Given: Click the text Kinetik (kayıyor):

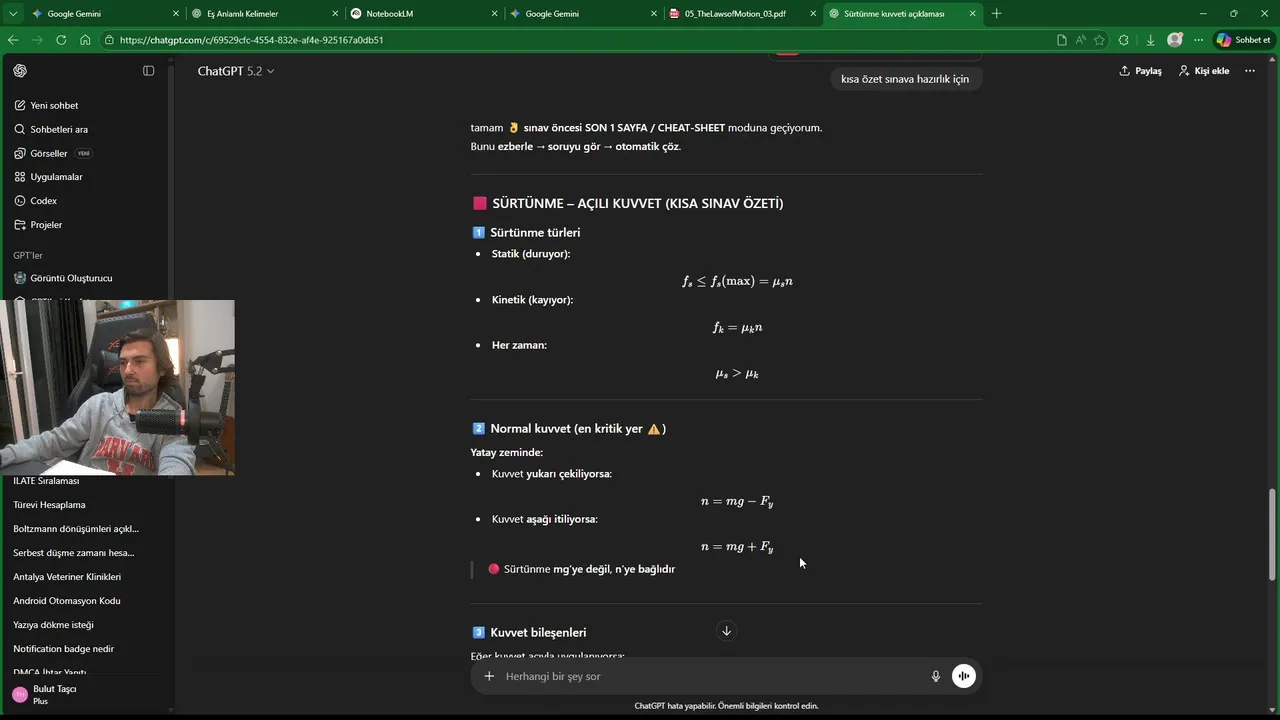Looking at the screenshot, I should [x=532, y=300].
